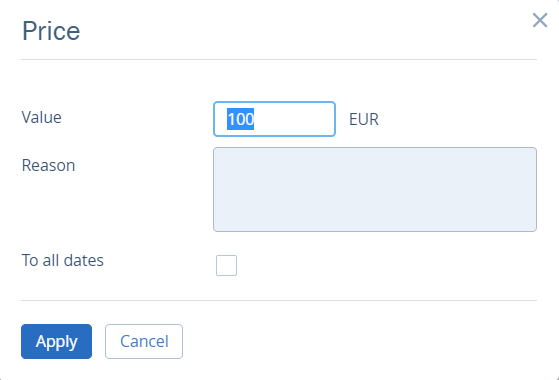The height and width of the screenshot is (380, 559).
Task: Select the letter P in the Price title
Action: [x=30, y=31]
